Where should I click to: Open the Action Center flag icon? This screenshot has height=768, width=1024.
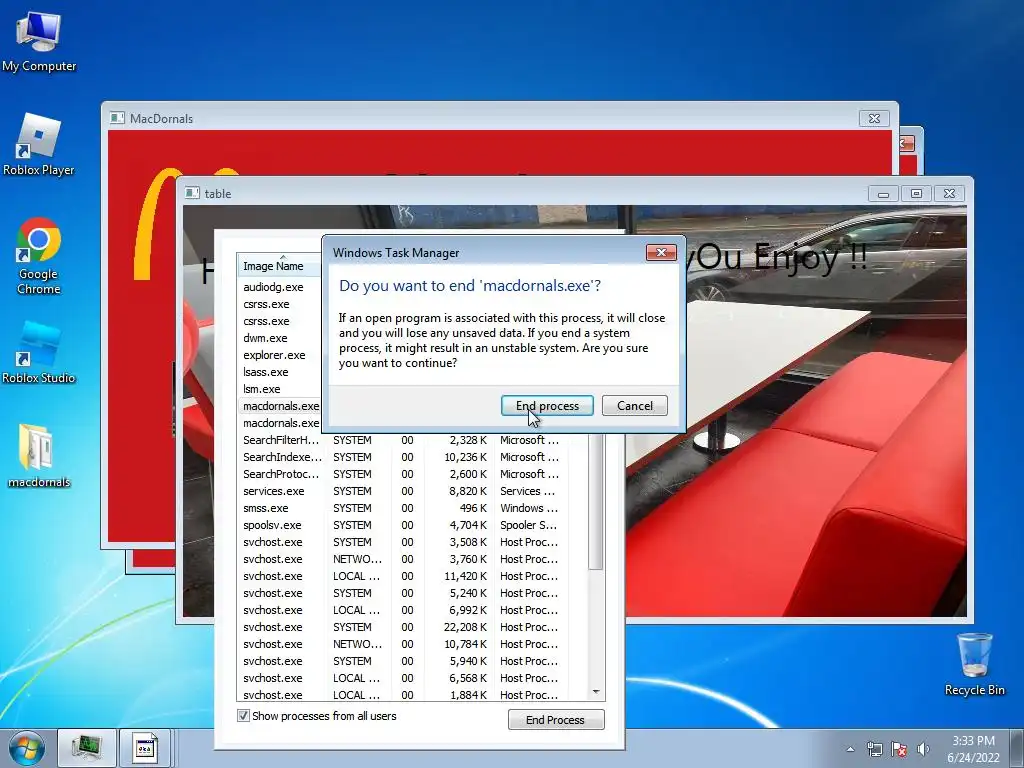pyautogui.click(x=899, y=749)
